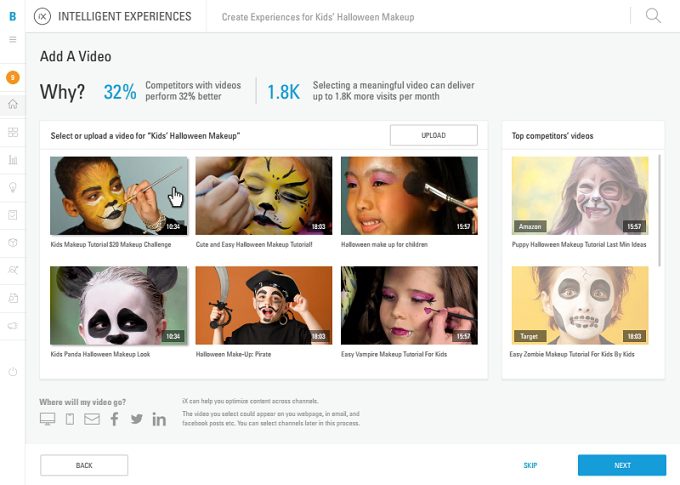Click the SKIP link

pos(530,465)
